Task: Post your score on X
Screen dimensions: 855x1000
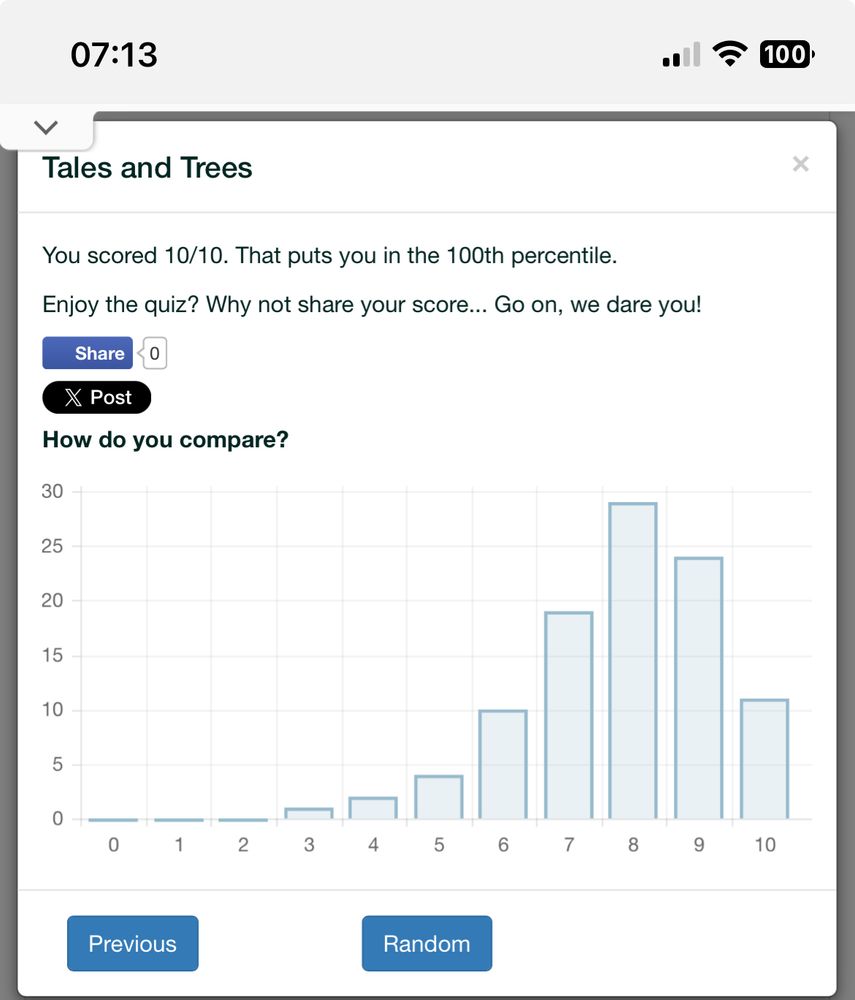Action: [x=96, y=397]
